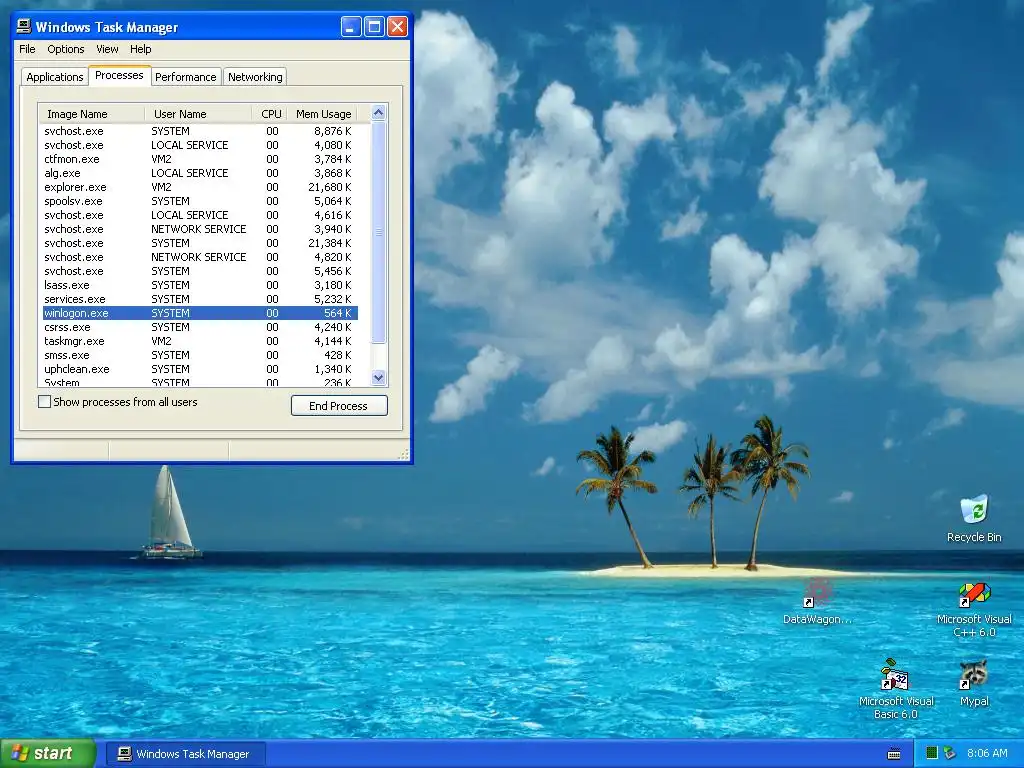Sort by User Name column header
The height and width of the screenshot is (768, 1024).
click(198, 114)
